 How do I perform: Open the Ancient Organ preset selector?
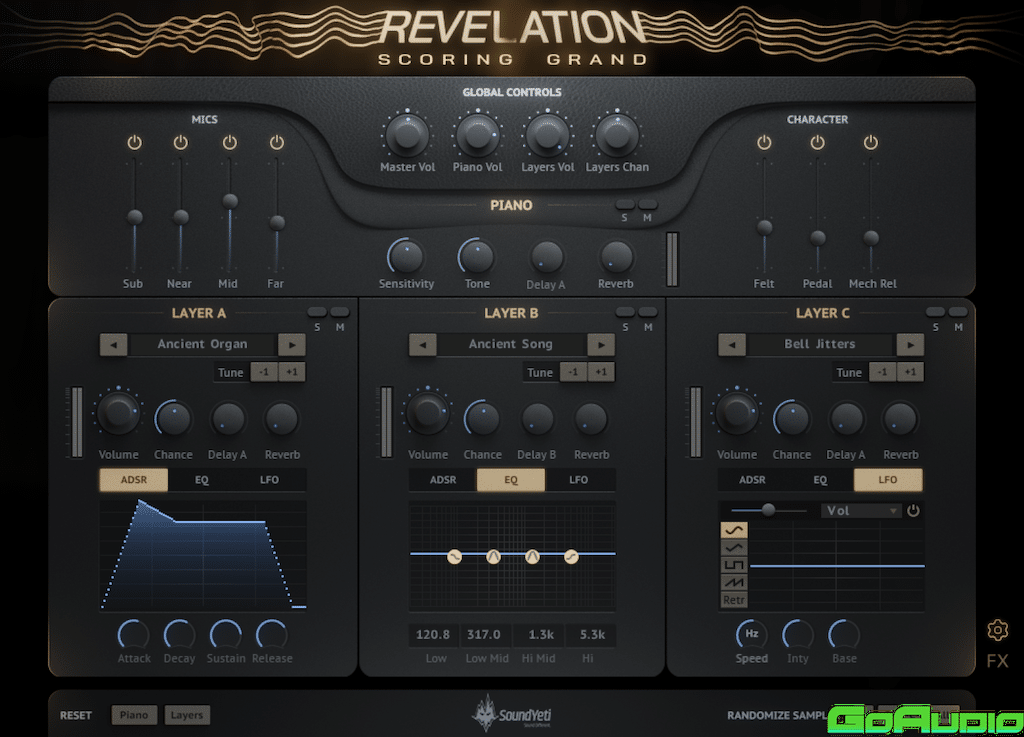point(202,344)
